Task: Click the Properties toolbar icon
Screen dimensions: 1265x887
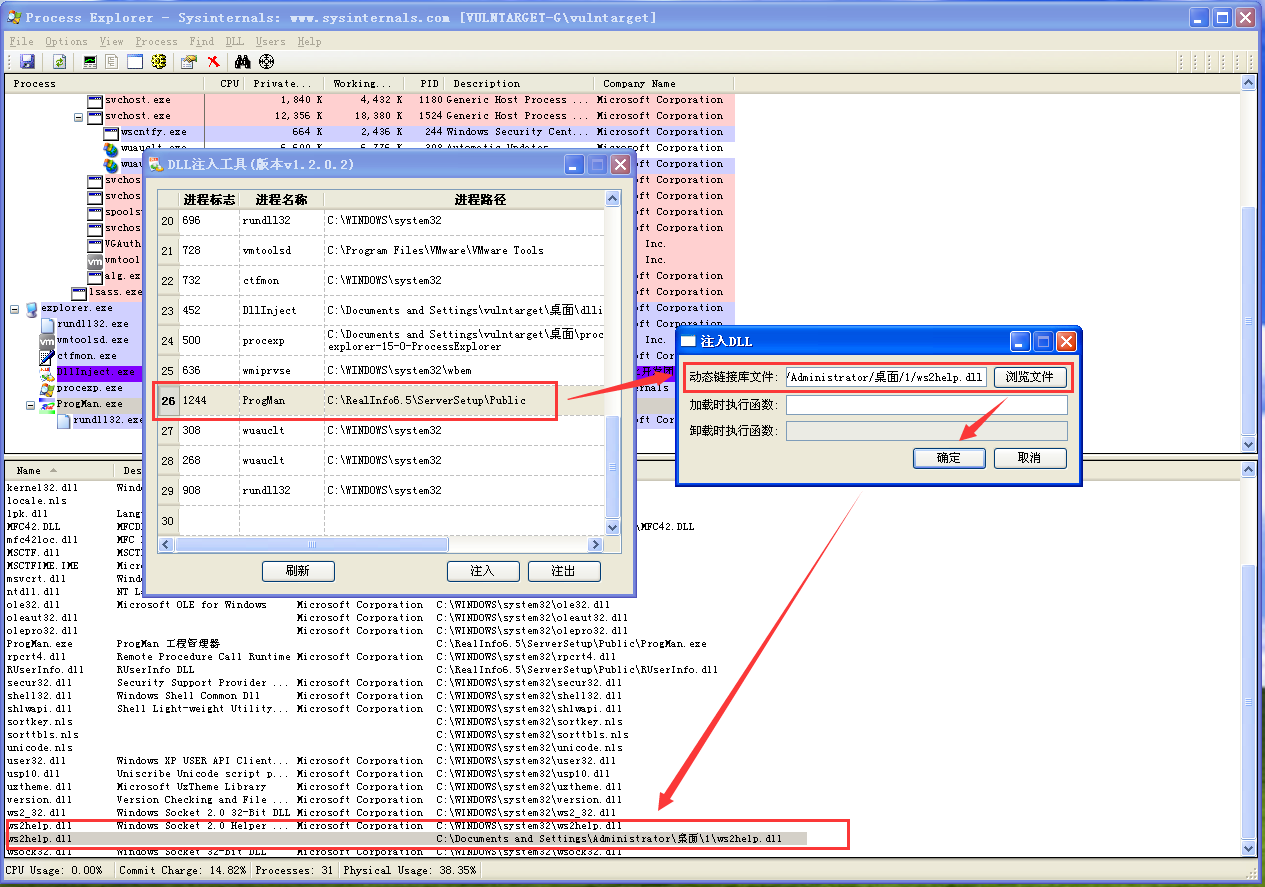Action: point(188,62)
